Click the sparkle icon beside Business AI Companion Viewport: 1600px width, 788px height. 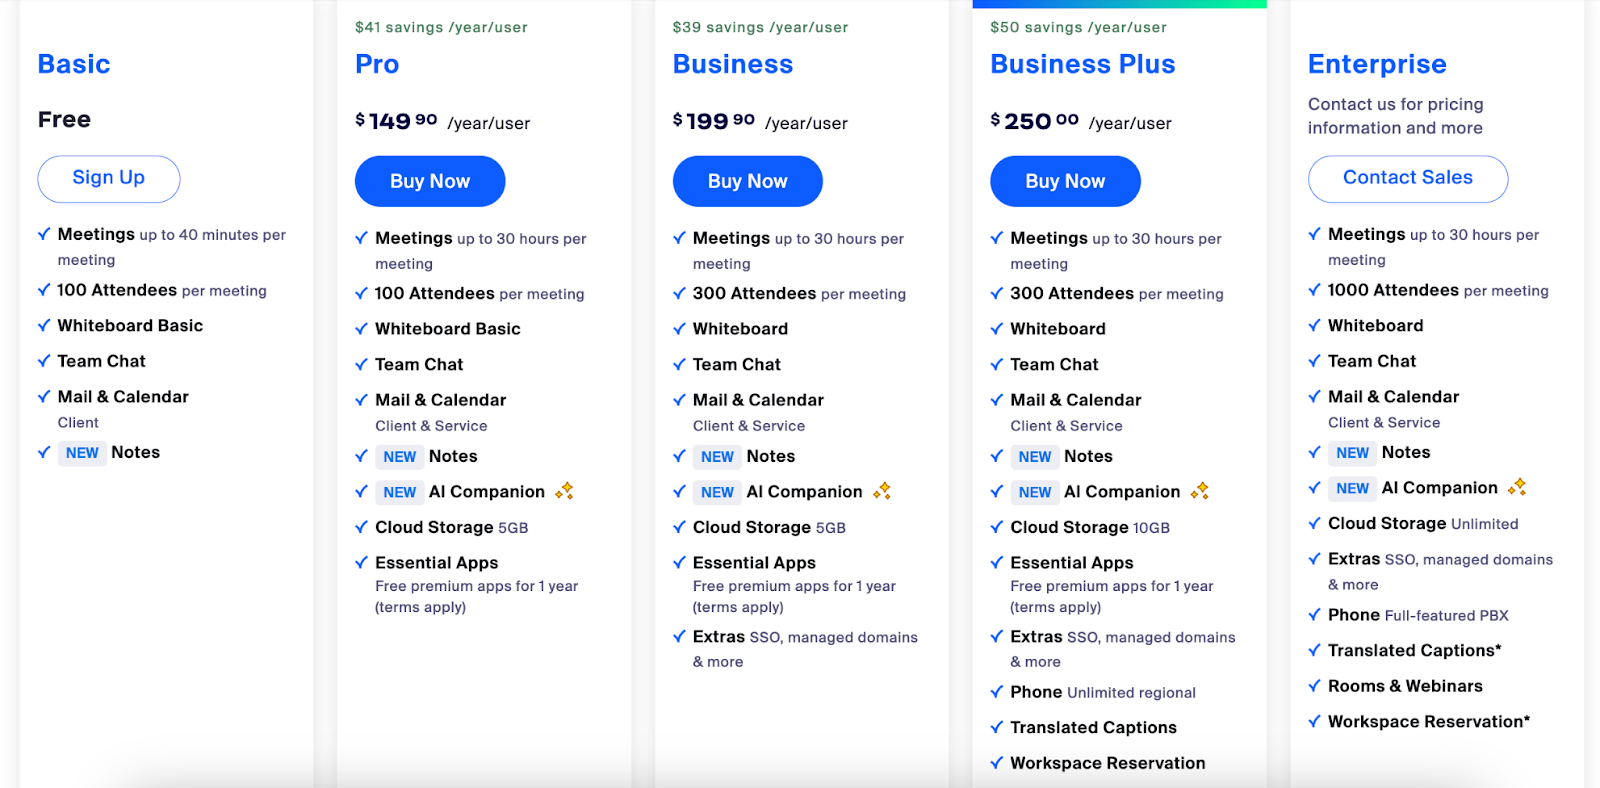coord(882,490)
